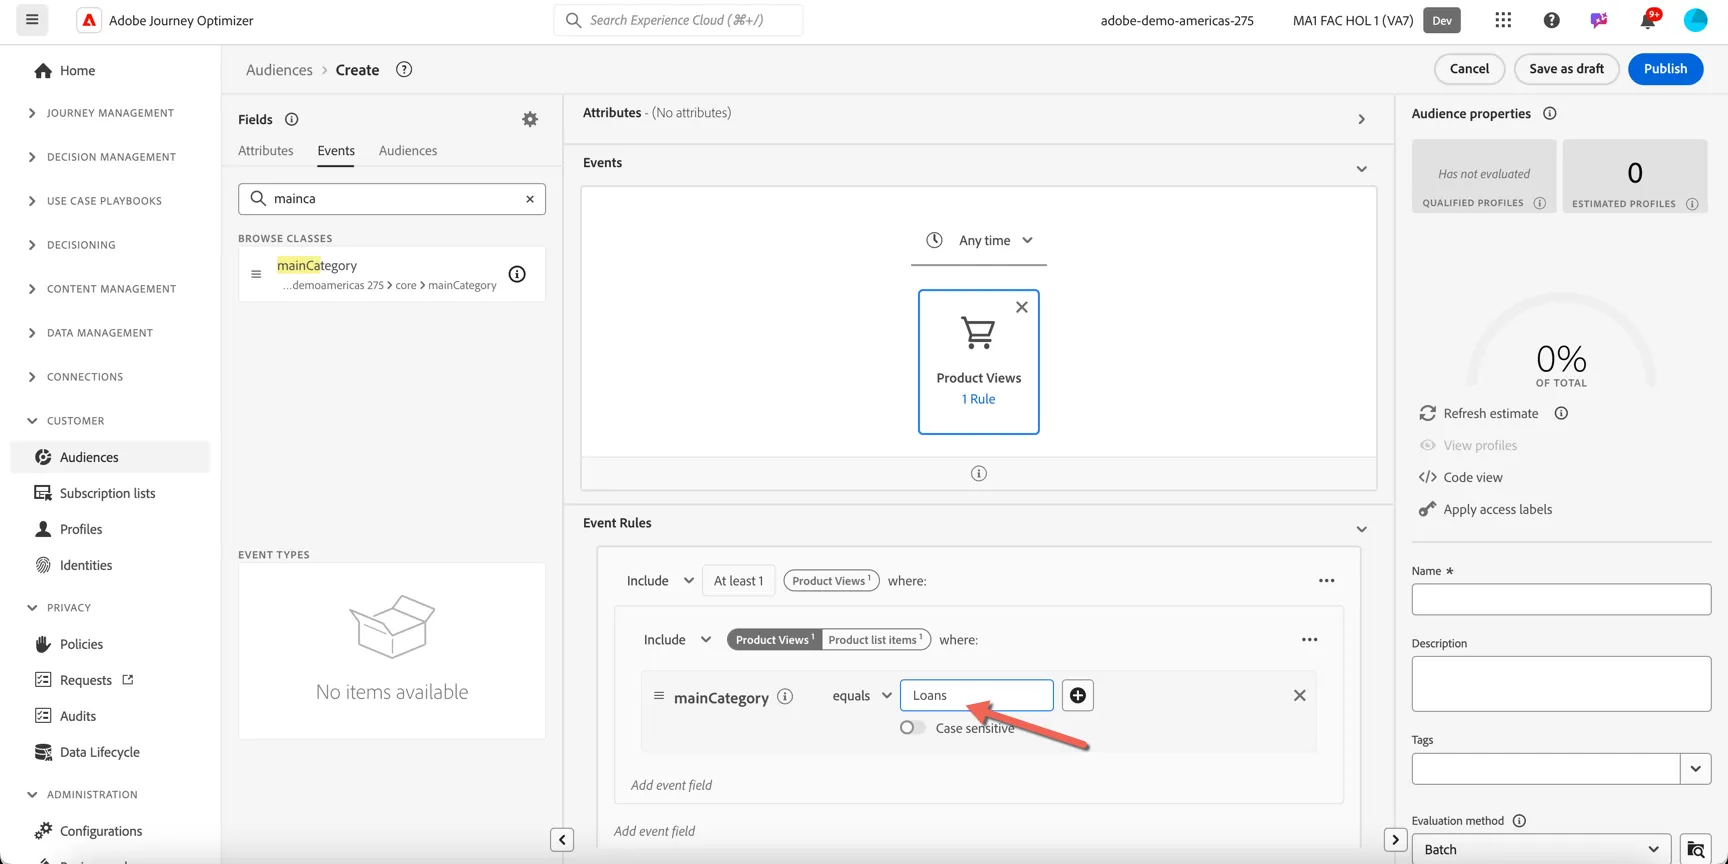The image size is (1728, 864).
Task: Click the Experience Cloud search box
Action: tap(678, 20)
